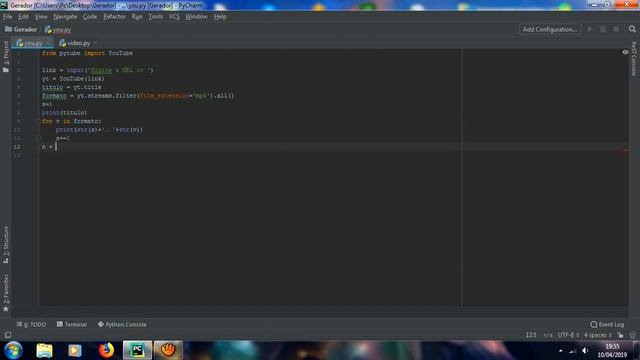Toggle the read-only lock icon in status bar
The width and height of the screenshot is (640, 360).
click(x=620, y=335)
